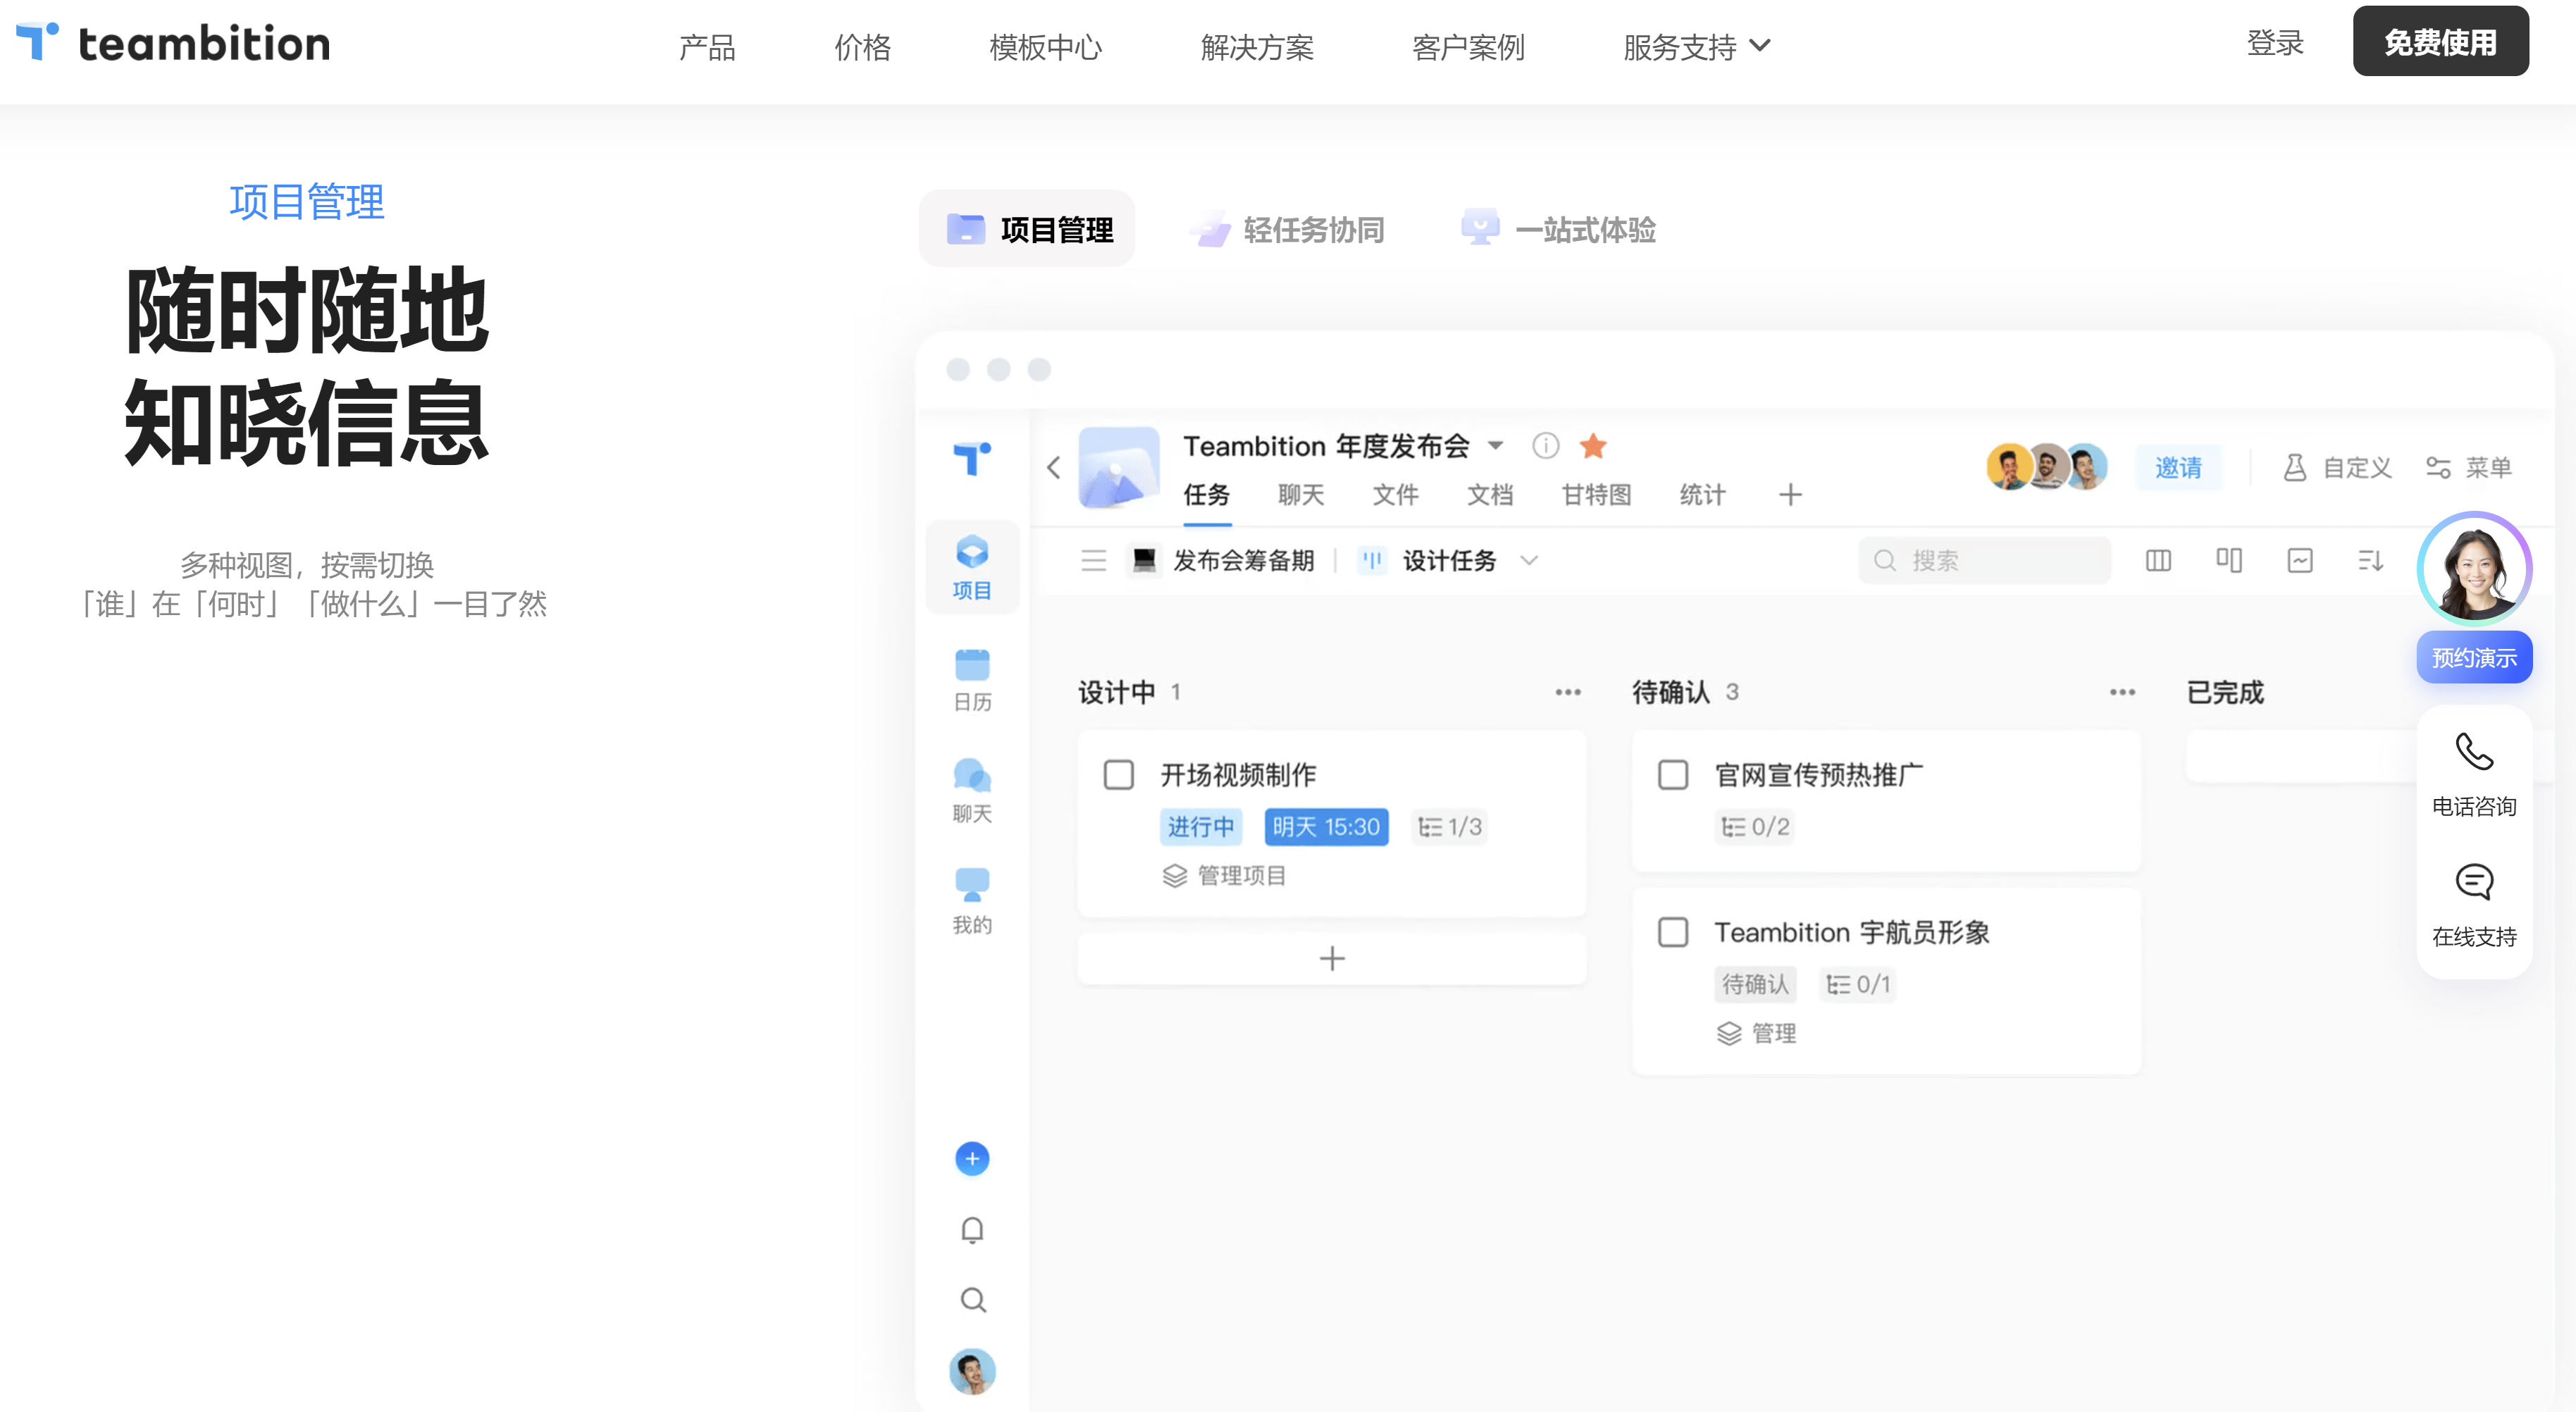The width and height of the screenshot is (2576, 1412).
Task: Click the task sorting icon on toolbar
Action: pos(2370,561)
